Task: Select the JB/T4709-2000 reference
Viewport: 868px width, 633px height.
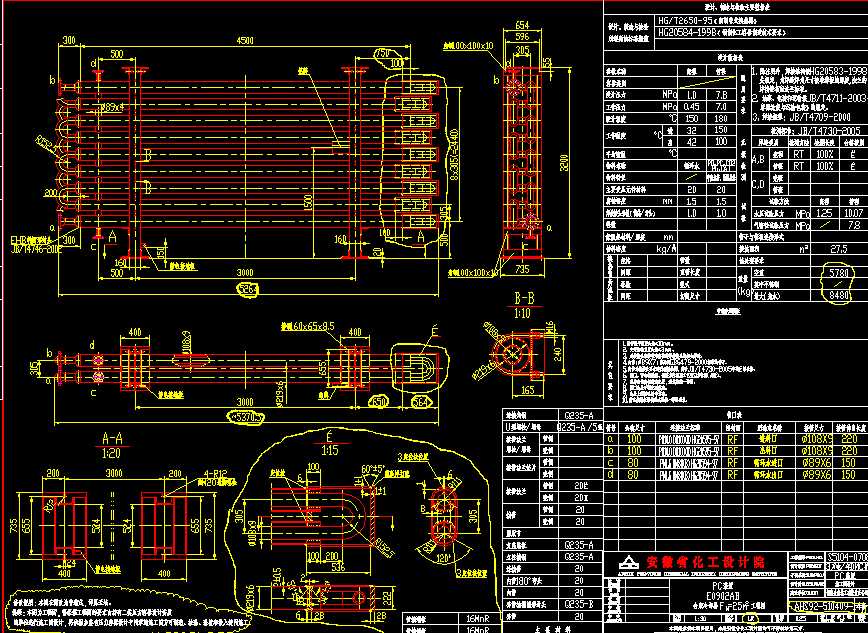Action: 822,117
